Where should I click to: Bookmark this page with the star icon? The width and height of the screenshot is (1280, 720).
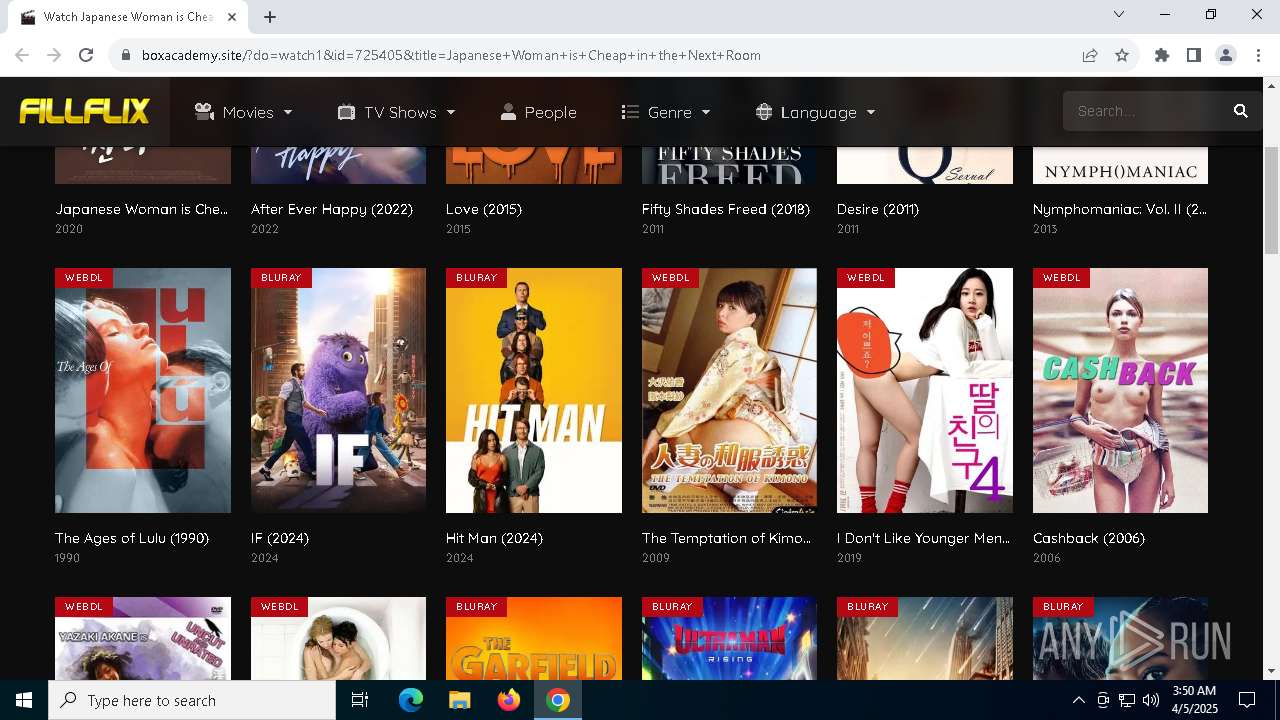click(1122, 55)
